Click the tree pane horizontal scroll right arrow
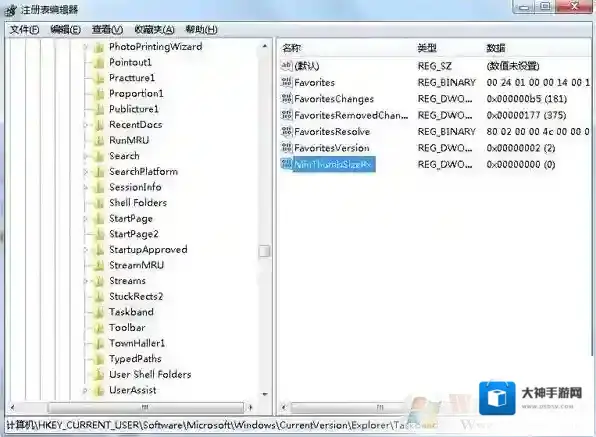Viewport: 596px width, 437px height. pos(250,407)
